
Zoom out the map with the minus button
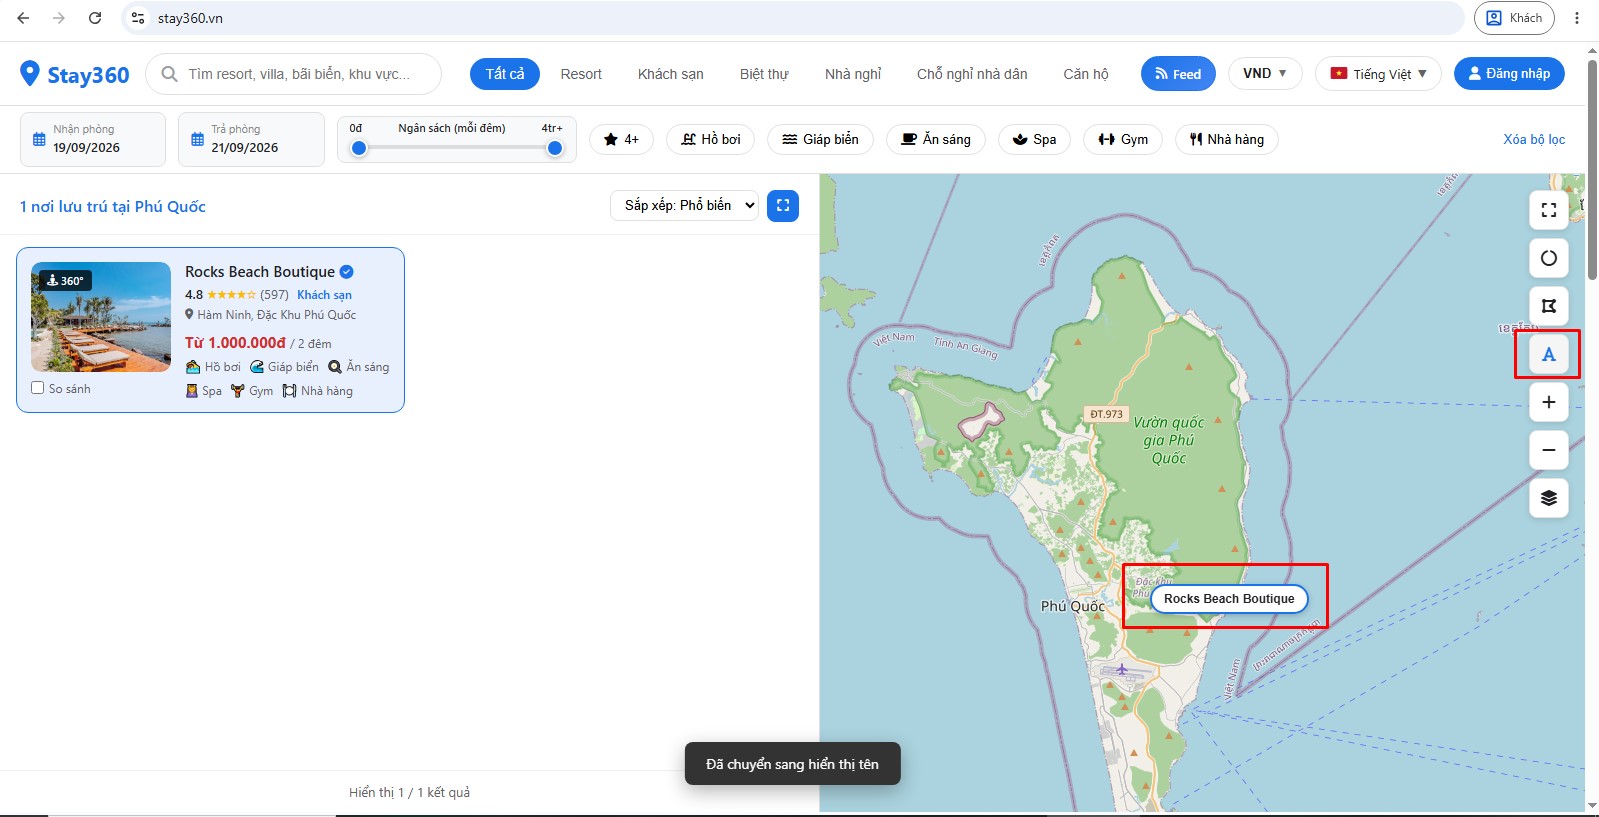point(1548,450)
